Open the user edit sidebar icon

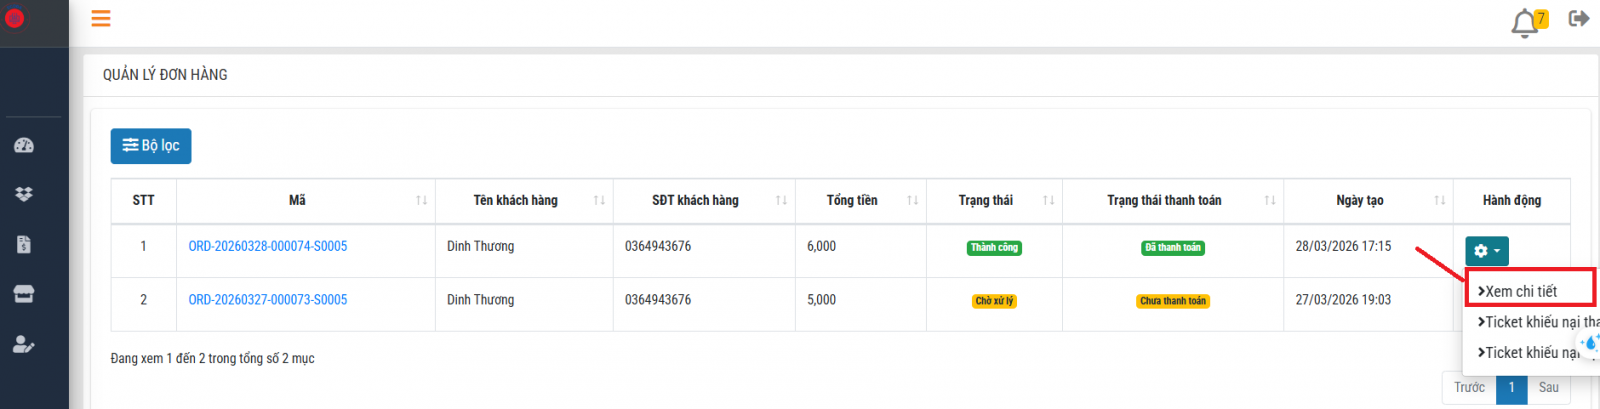(x=24, y=344)
